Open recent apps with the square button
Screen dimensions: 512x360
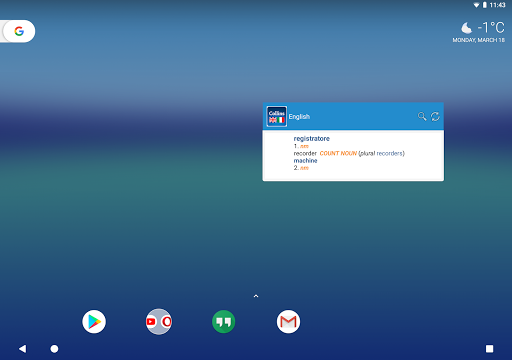pyautogui.click(x=489, y=349)
